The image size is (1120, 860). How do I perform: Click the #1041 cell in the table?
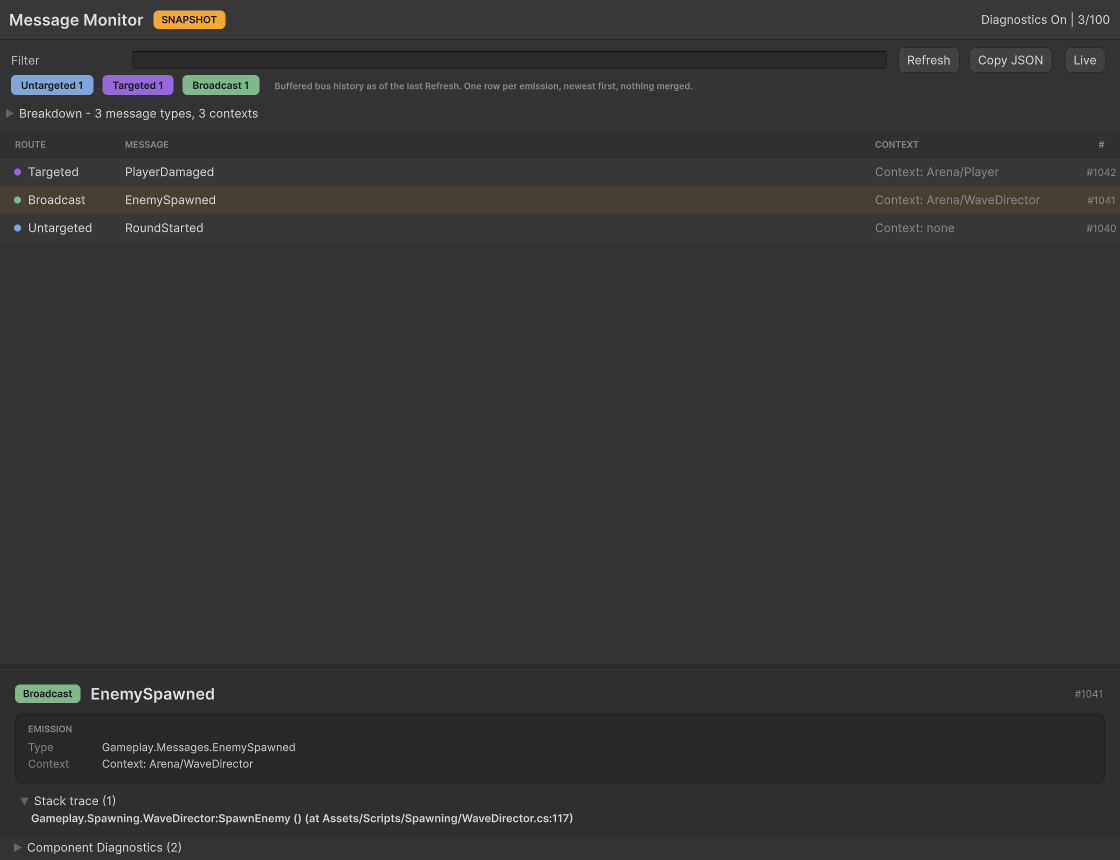pyautogui.click(x=1101, y=201)
